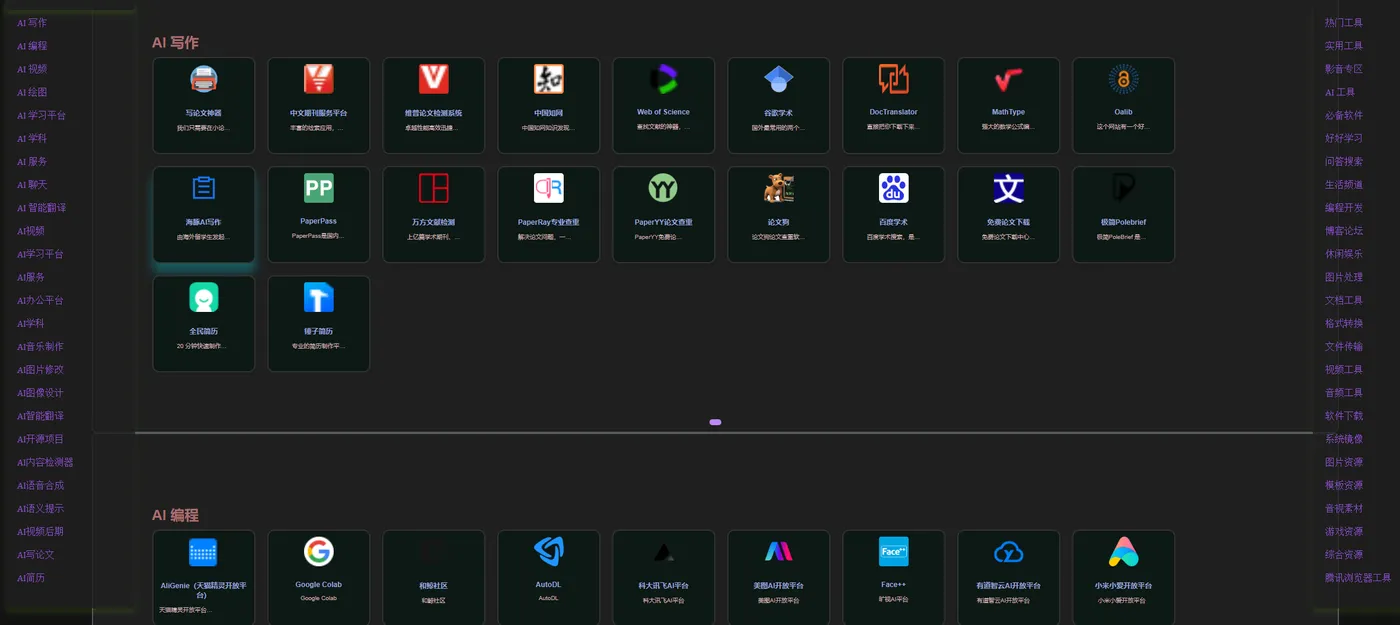
Task: Click the 中文期刊服务平台 red icon
Action: point(319,79)
